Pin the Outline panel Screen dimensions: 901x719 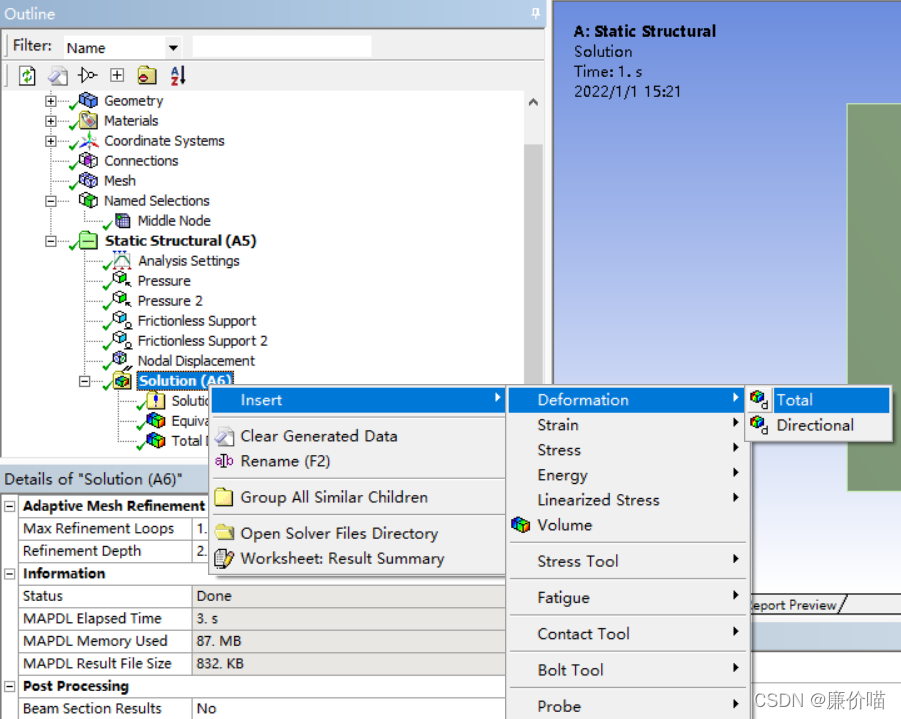tap(536, 13)
